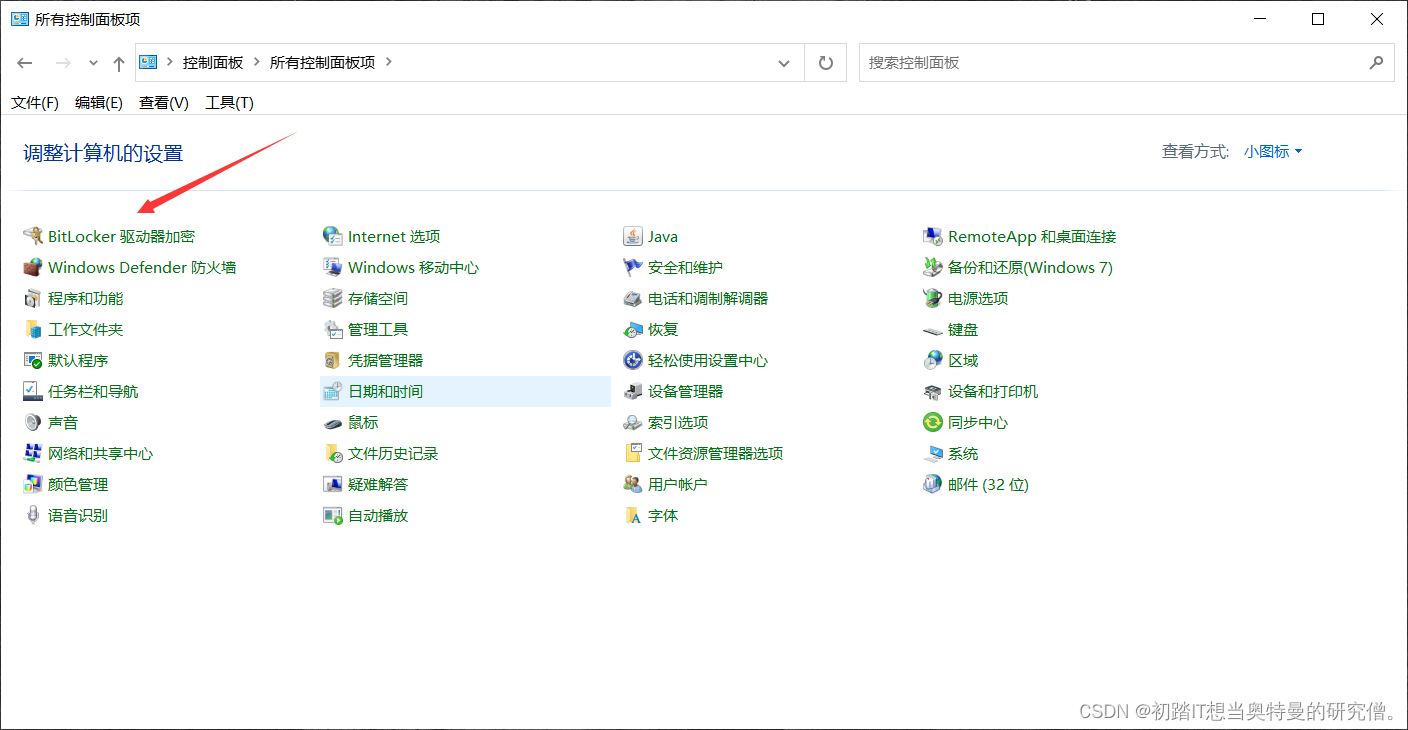Click the 轻松使用设置中心 icon
The width and height of the screenshot is (1408, 730).
(x=633, y=361)
